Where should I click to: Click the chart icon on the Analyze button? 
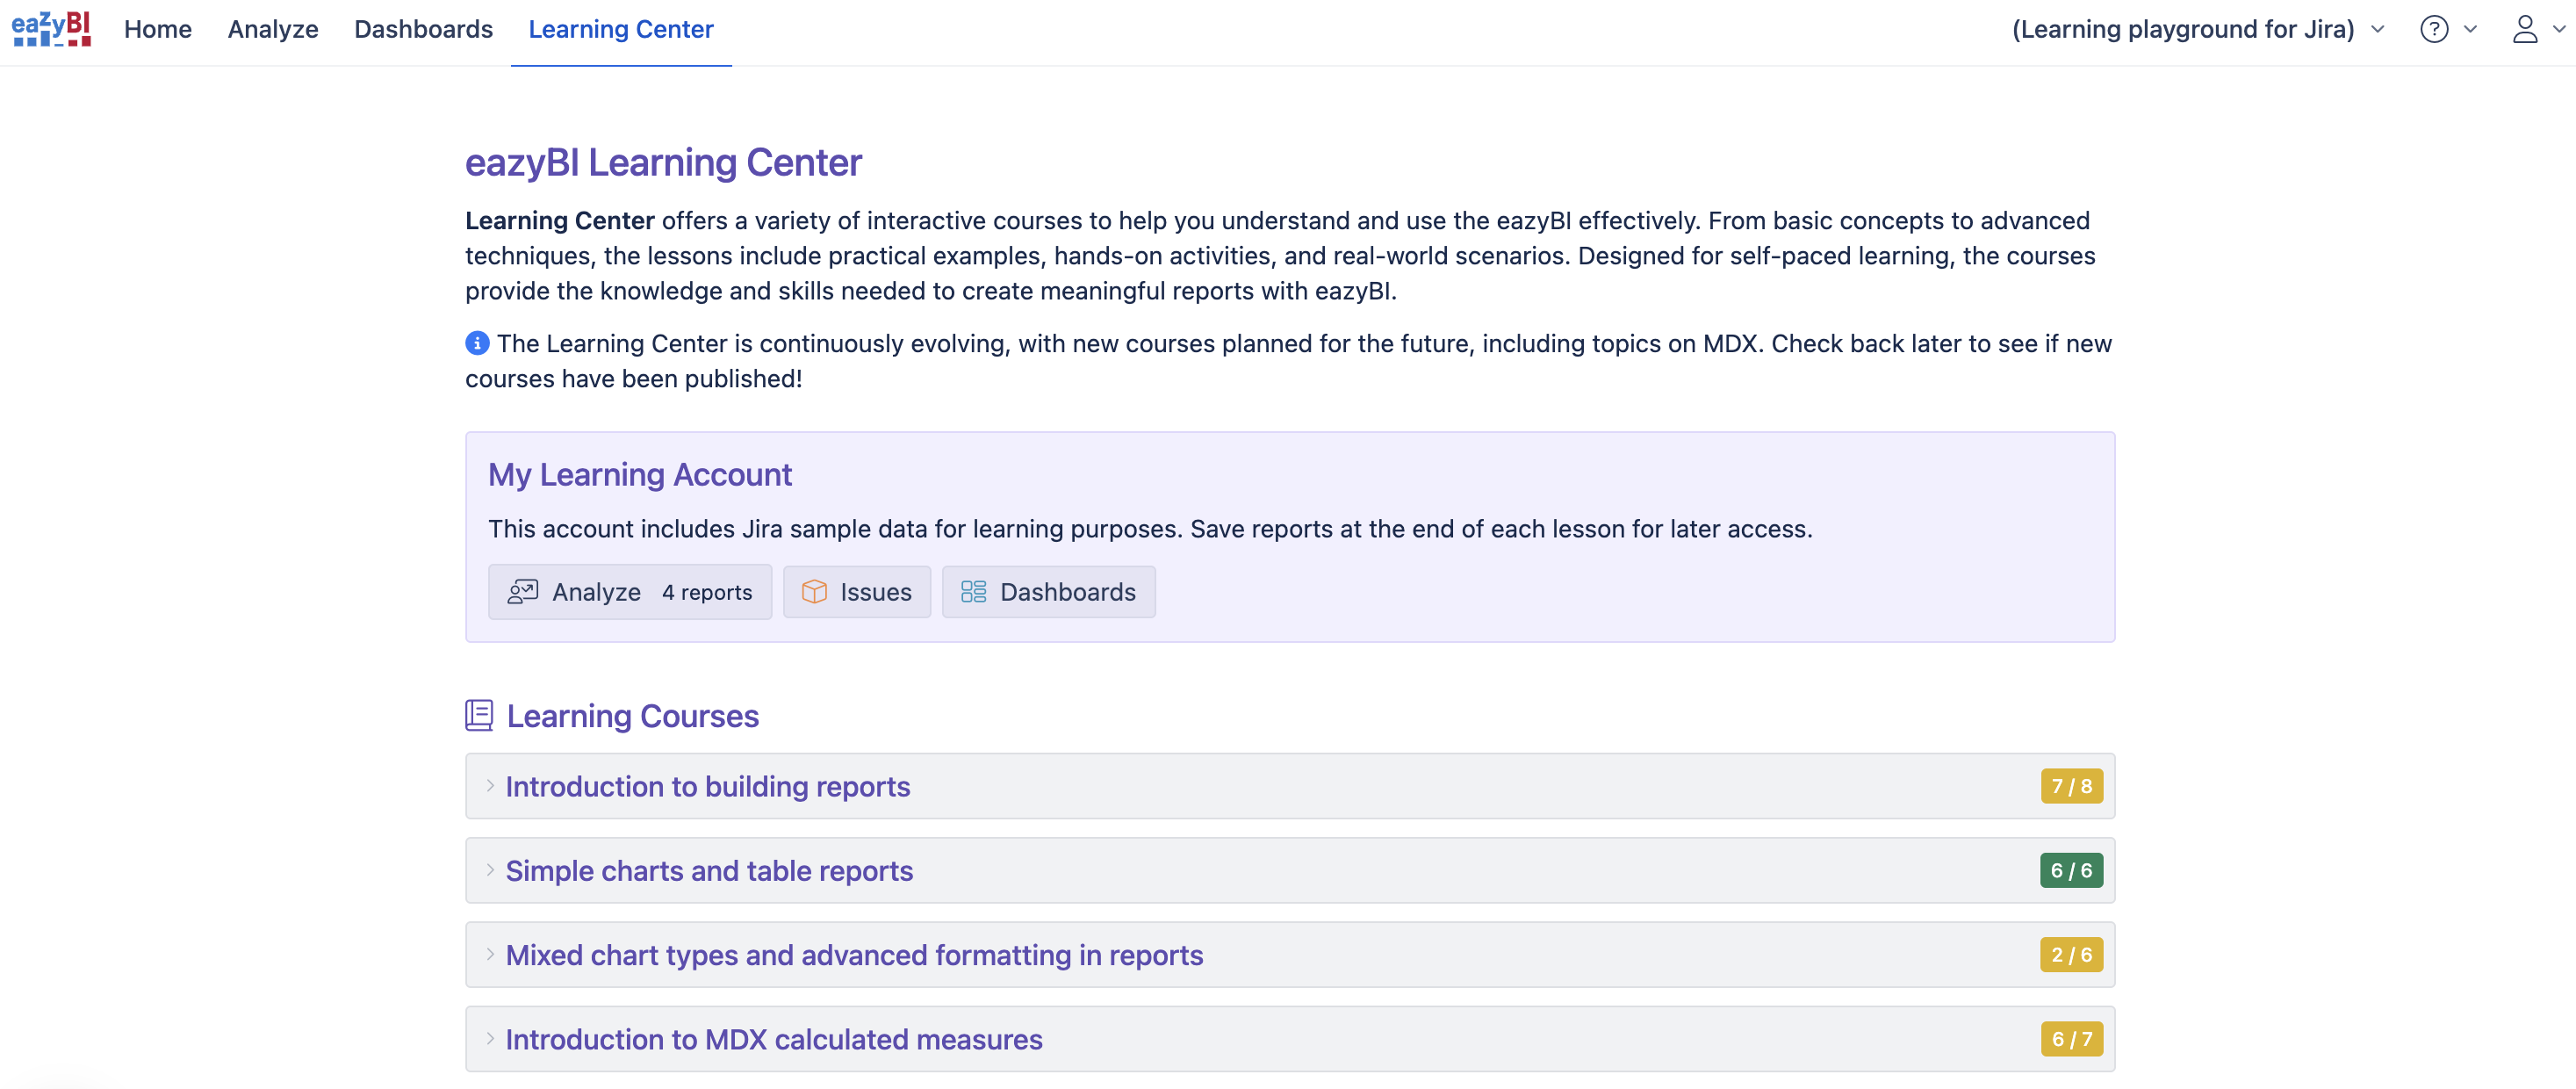522,591
